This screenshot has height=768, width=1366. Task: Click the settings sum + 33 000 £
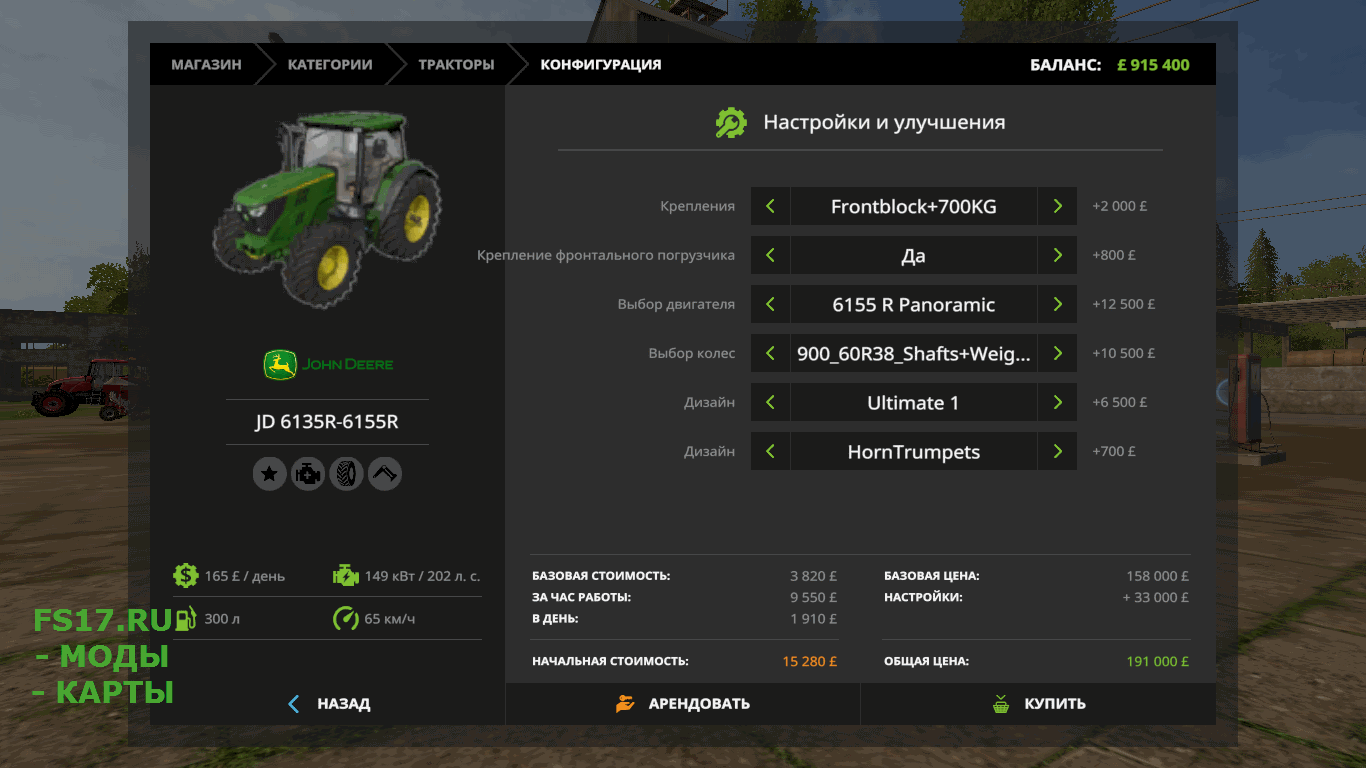[1156, 597]
